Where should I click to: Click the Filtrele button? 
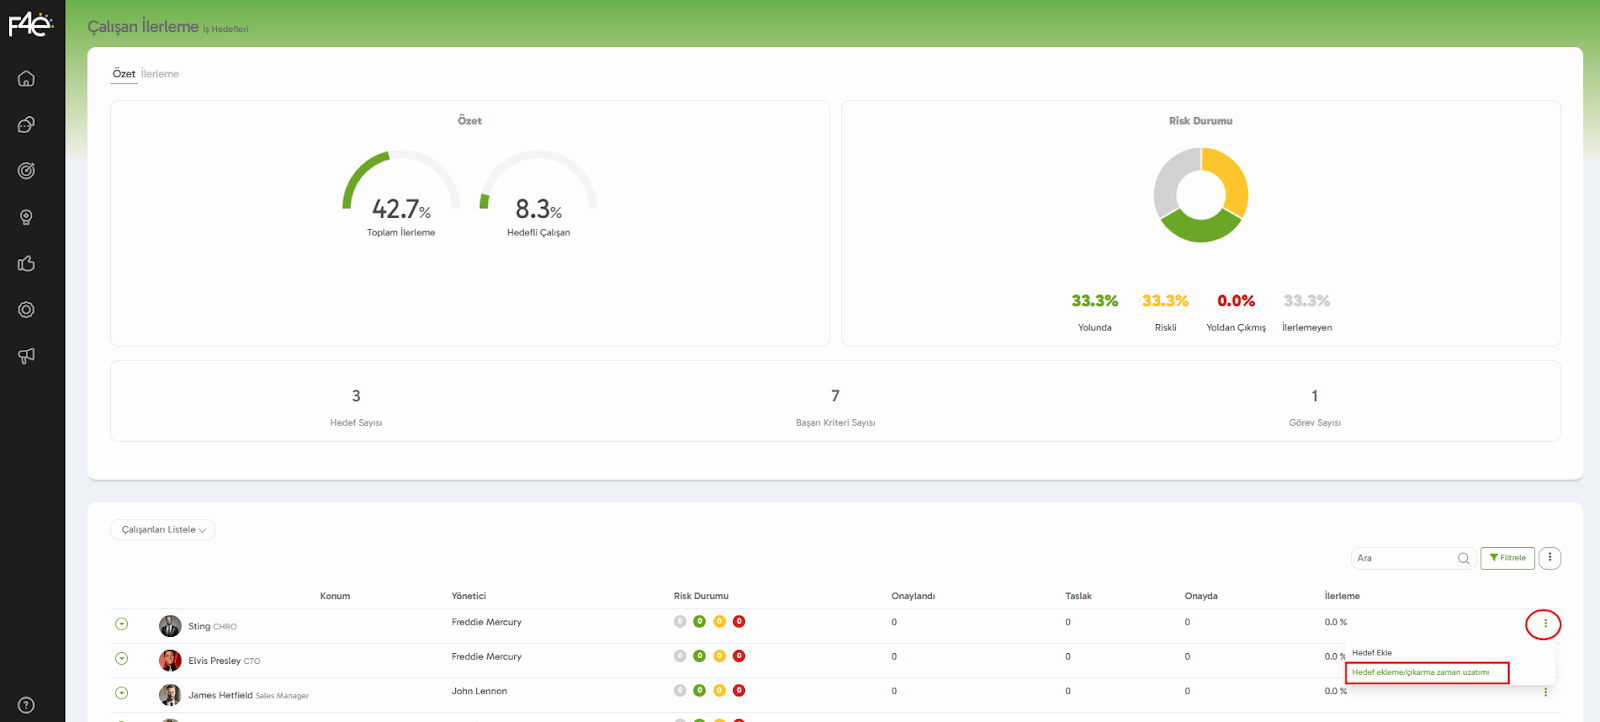pyautogui.click(x=1507, y=558)
